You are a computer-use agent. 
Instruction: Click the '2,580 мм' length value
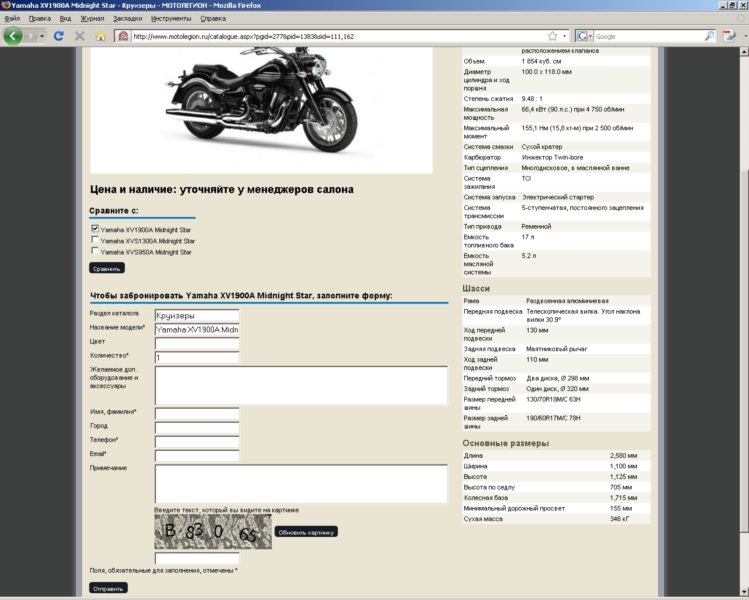623,456
